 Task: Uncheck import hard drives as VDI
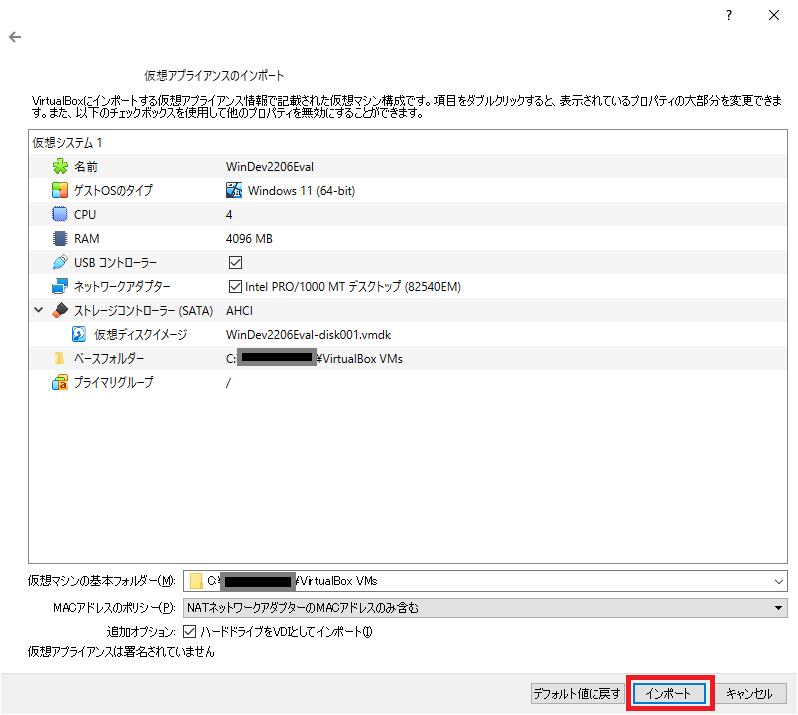coord(189,632)
